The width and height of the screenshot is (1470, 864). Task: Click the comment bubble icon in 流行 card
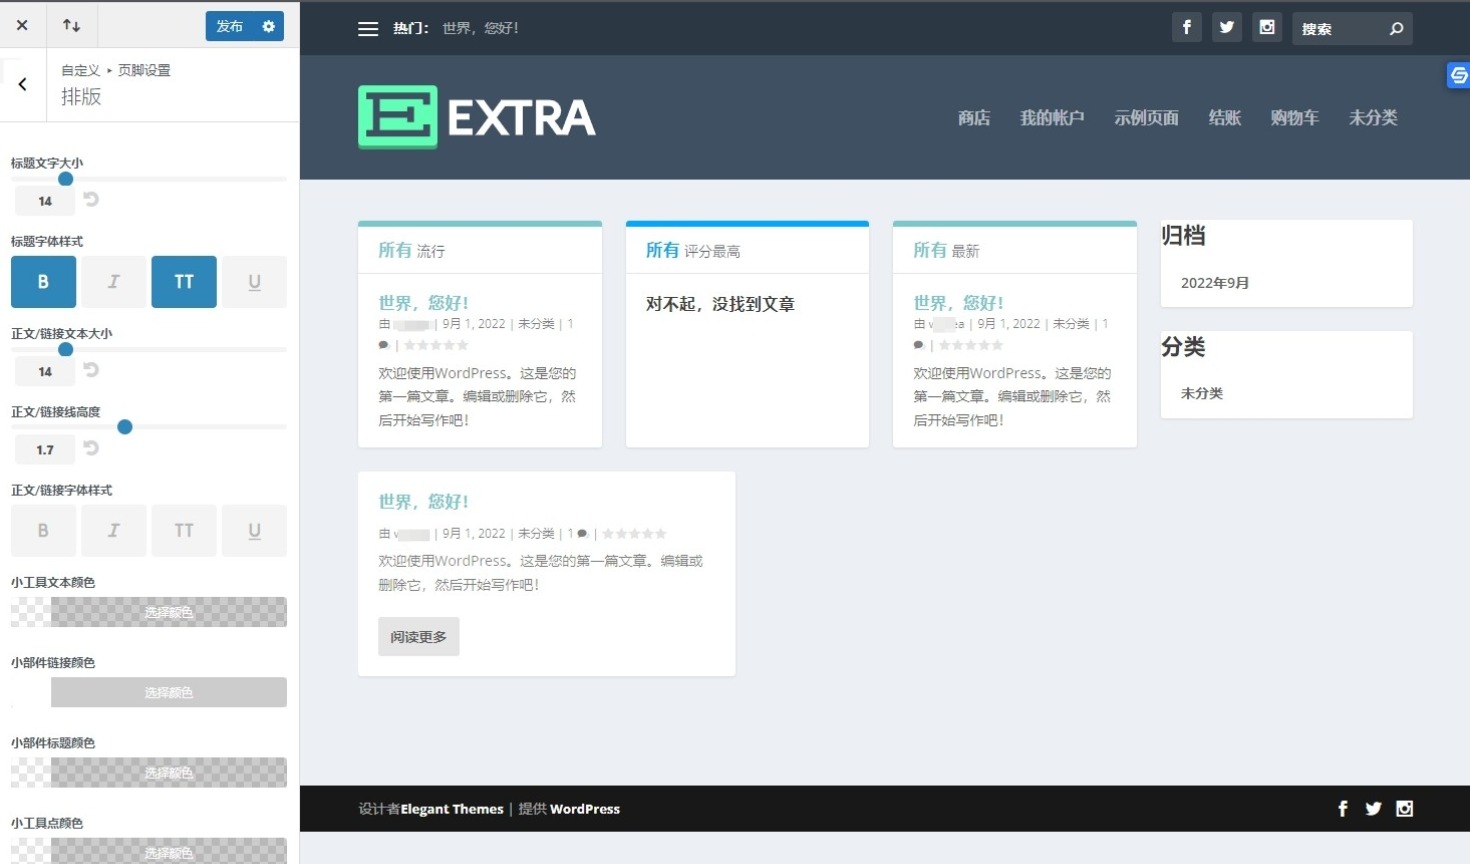pos(384,345)
